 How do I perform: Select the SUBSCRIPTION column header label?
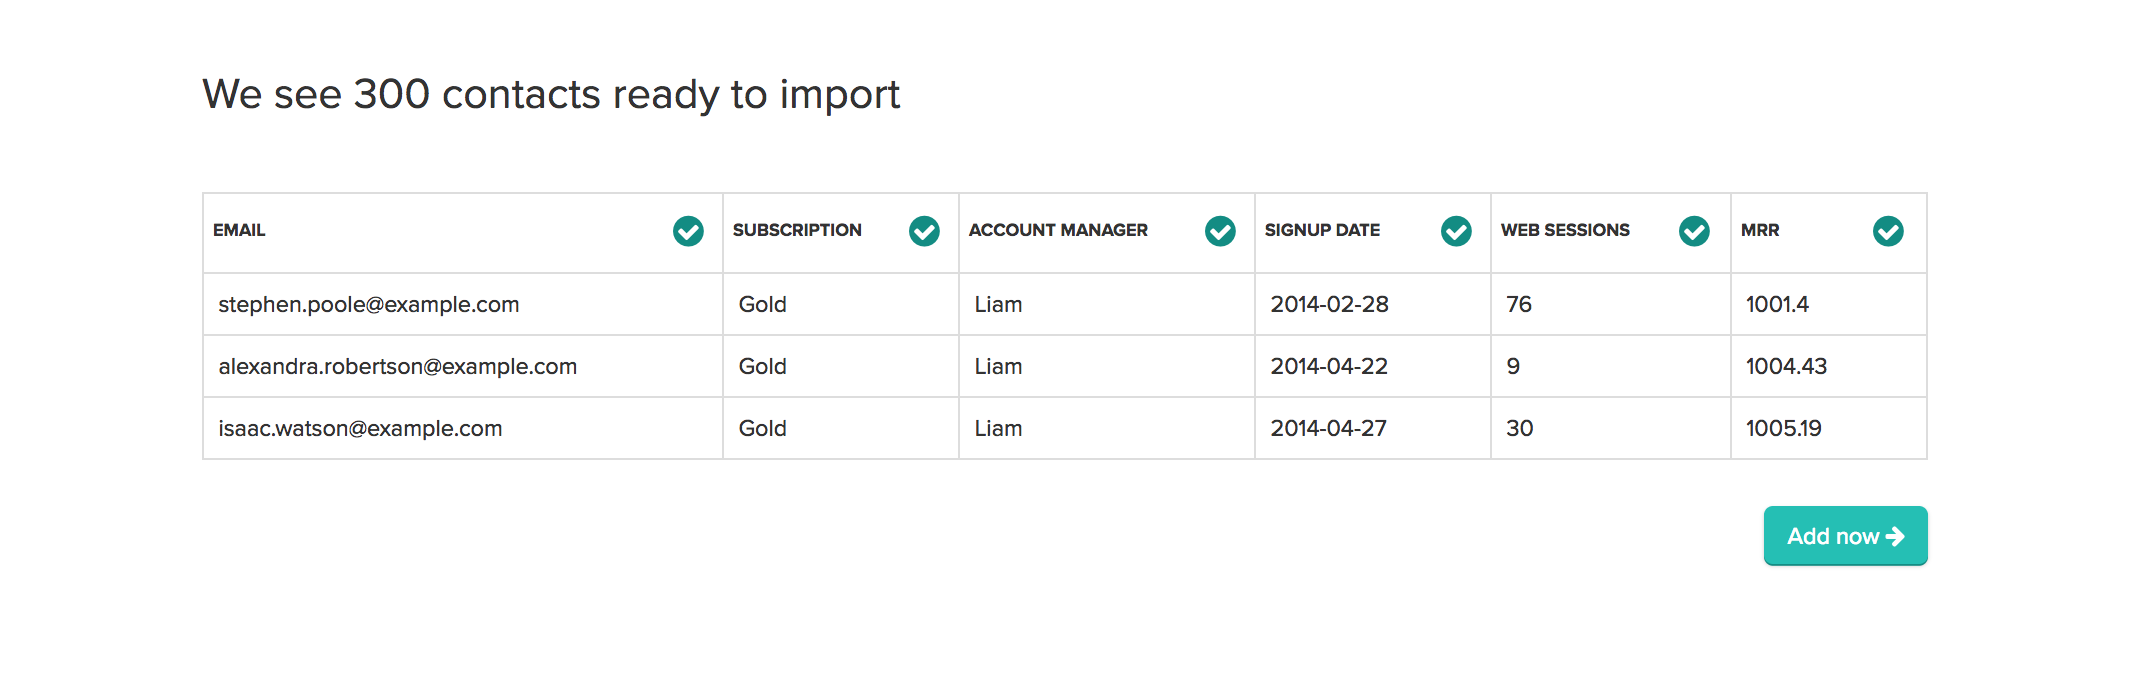tap(797, 230)
